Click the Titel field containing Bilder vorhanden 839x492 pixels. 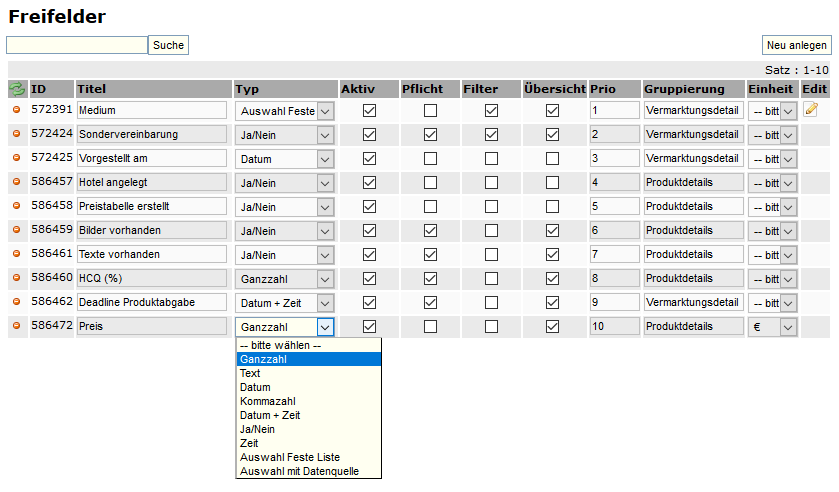pyautogui.click(x=151, y=230)
